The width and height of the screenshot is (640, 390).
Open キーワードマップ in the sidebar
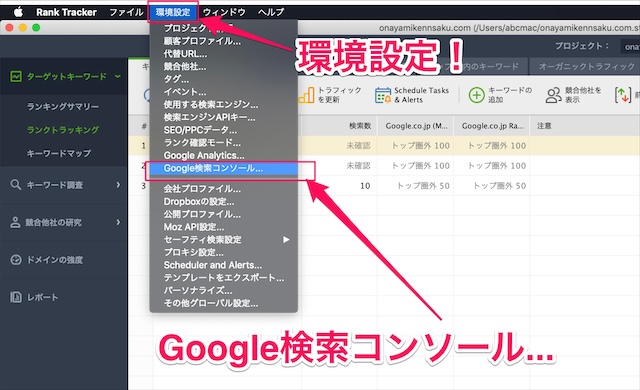tap(58, 153)
